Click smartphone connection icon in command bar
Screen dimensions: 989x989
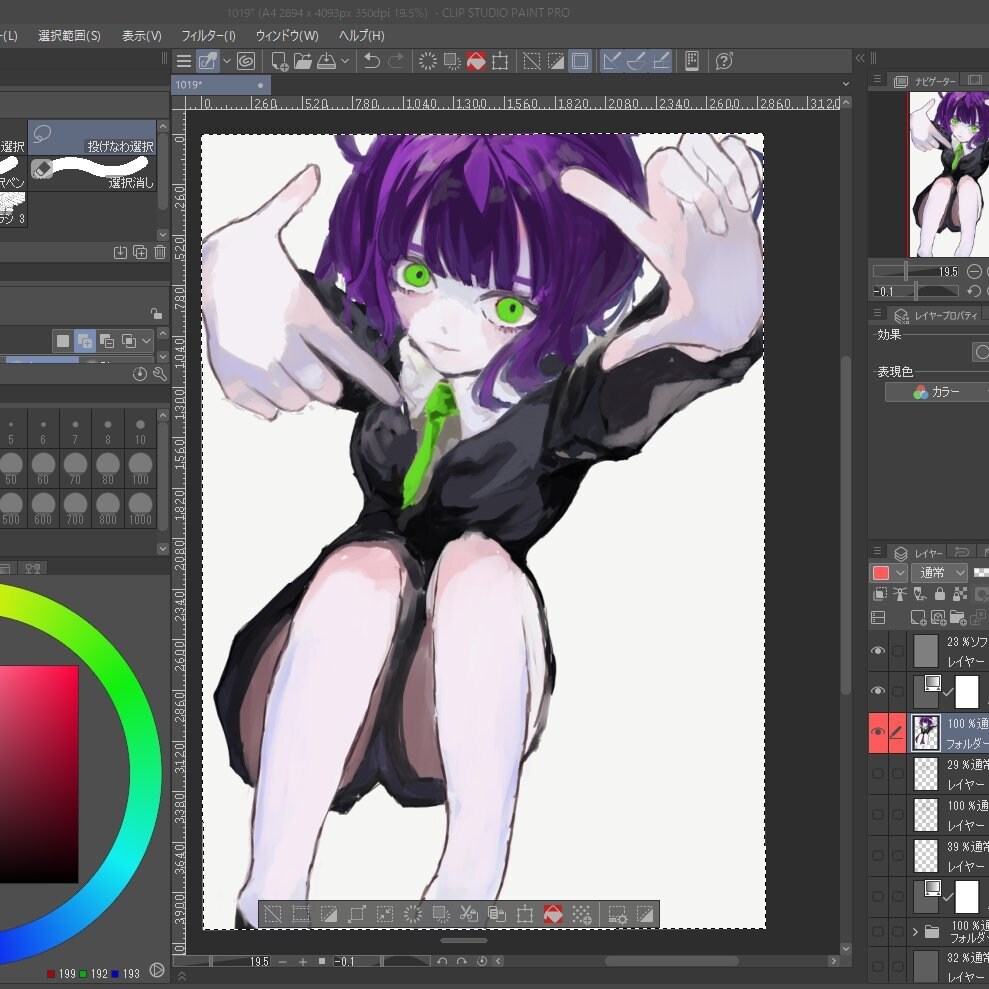(x=692, y=61)
